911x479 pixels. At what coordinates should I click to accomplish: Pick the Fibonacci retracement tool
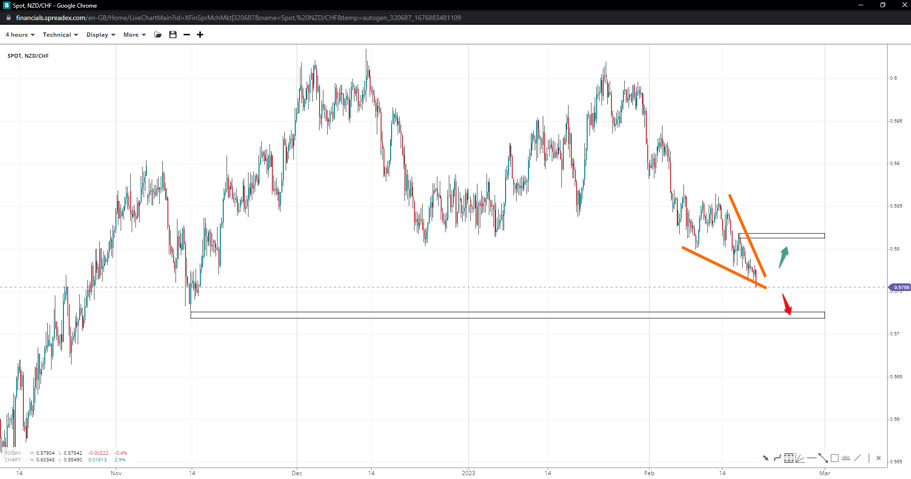789,458
